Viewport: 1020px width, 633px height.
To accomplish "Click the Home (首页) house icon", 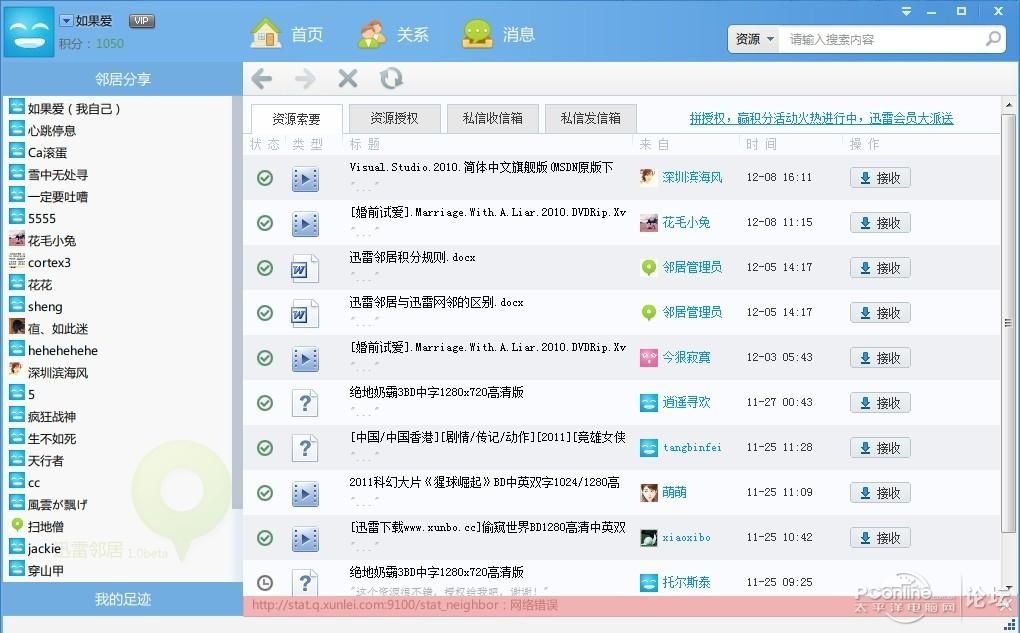I will tap(265, 34).
